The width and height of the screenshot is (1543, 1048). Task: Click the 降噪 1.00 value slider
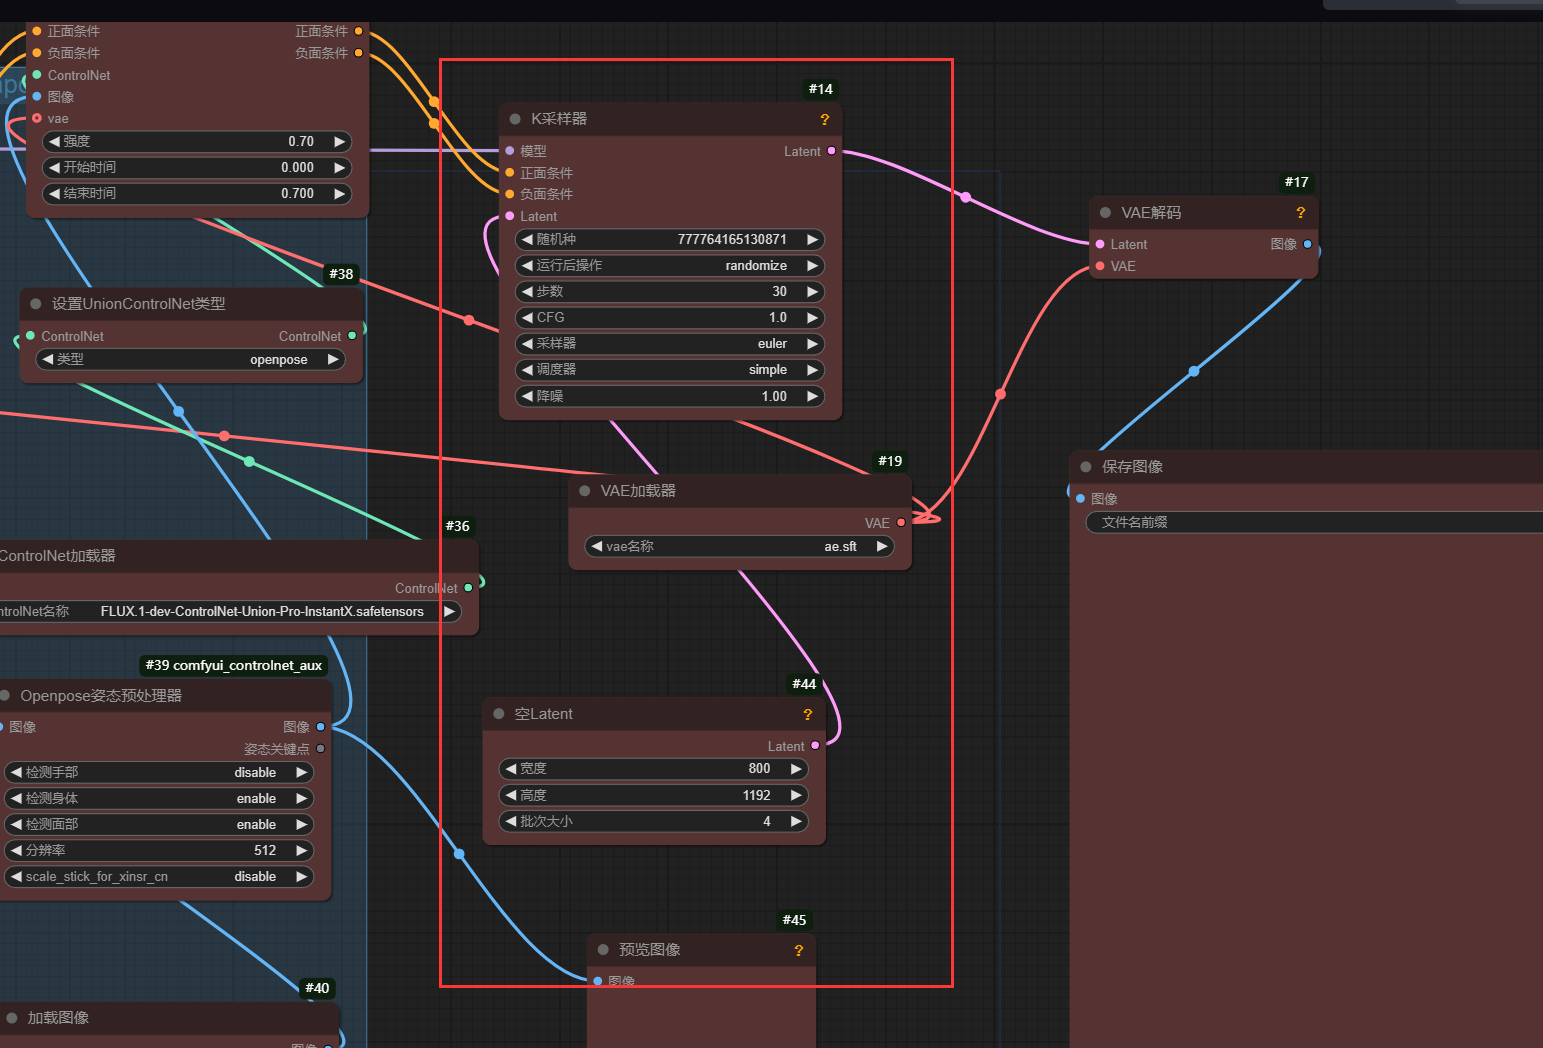[670, 397]
